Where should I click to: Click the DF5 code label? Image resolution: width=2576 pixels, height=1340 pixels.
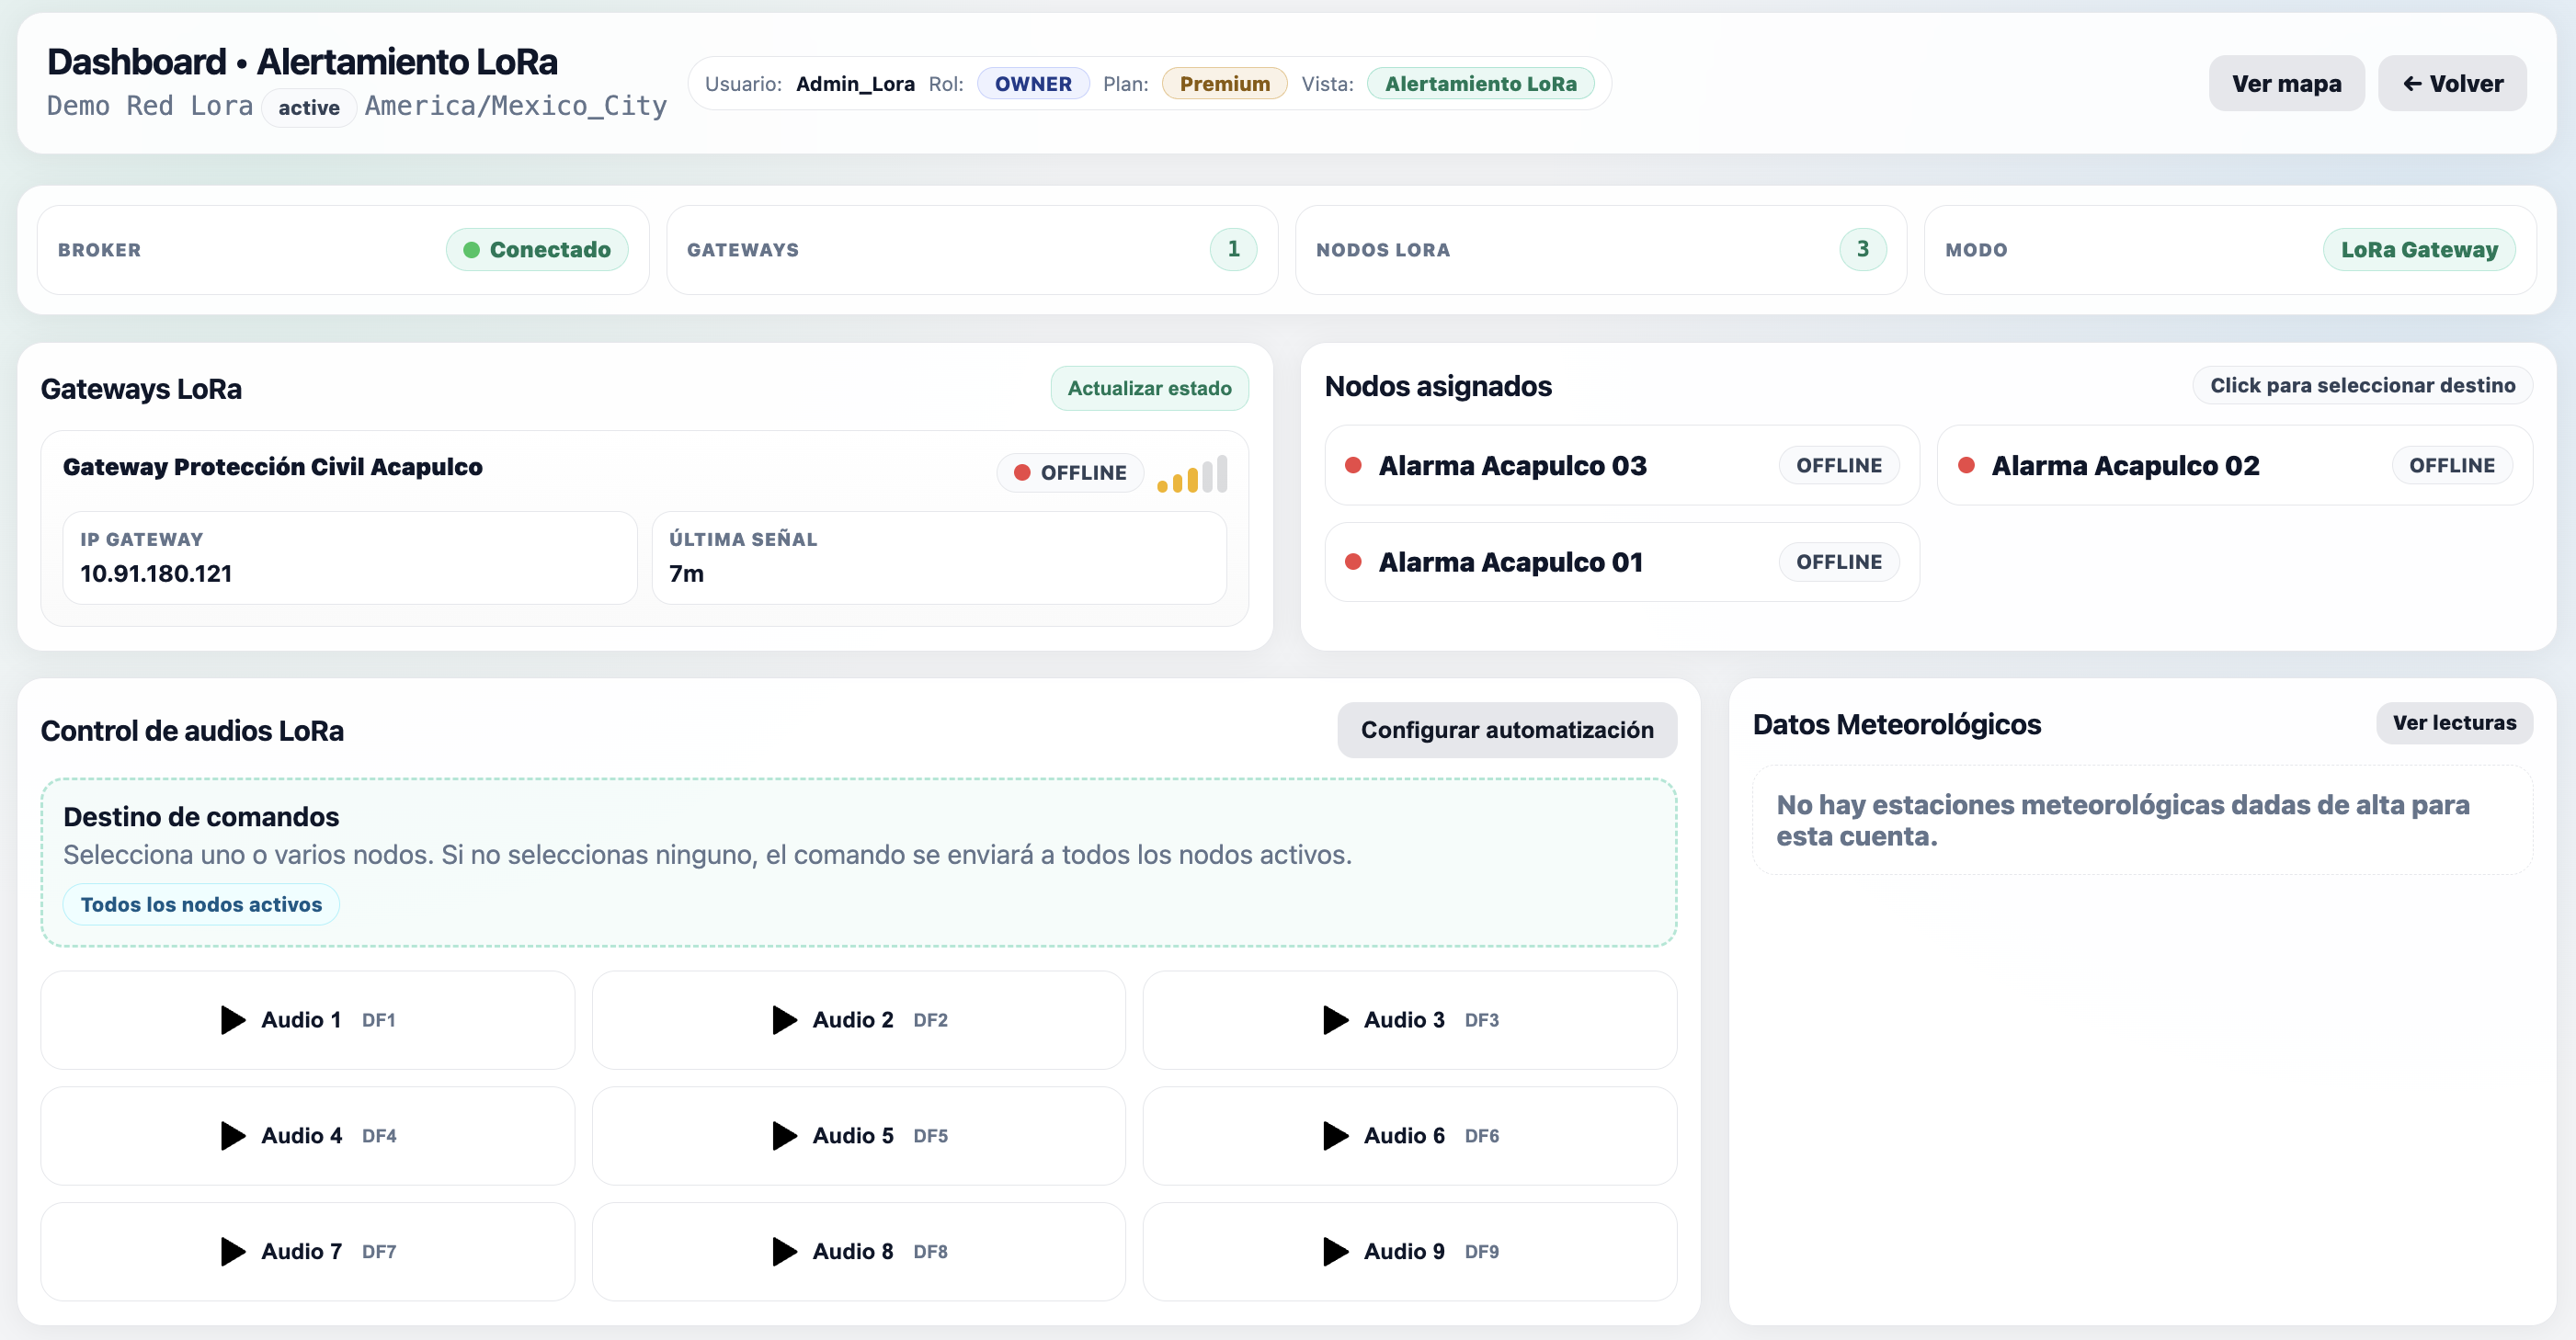pyautogui.click(x=930, y=1136)
